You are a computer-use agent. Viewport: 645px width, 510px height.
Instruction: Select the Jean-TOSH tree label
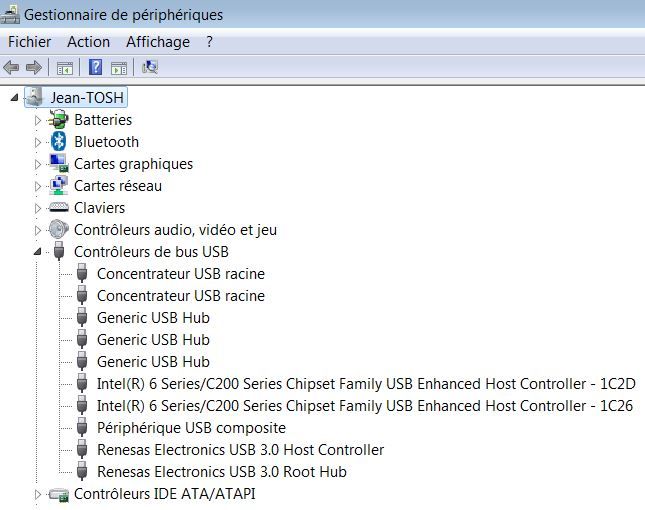(x=87, y=98)
